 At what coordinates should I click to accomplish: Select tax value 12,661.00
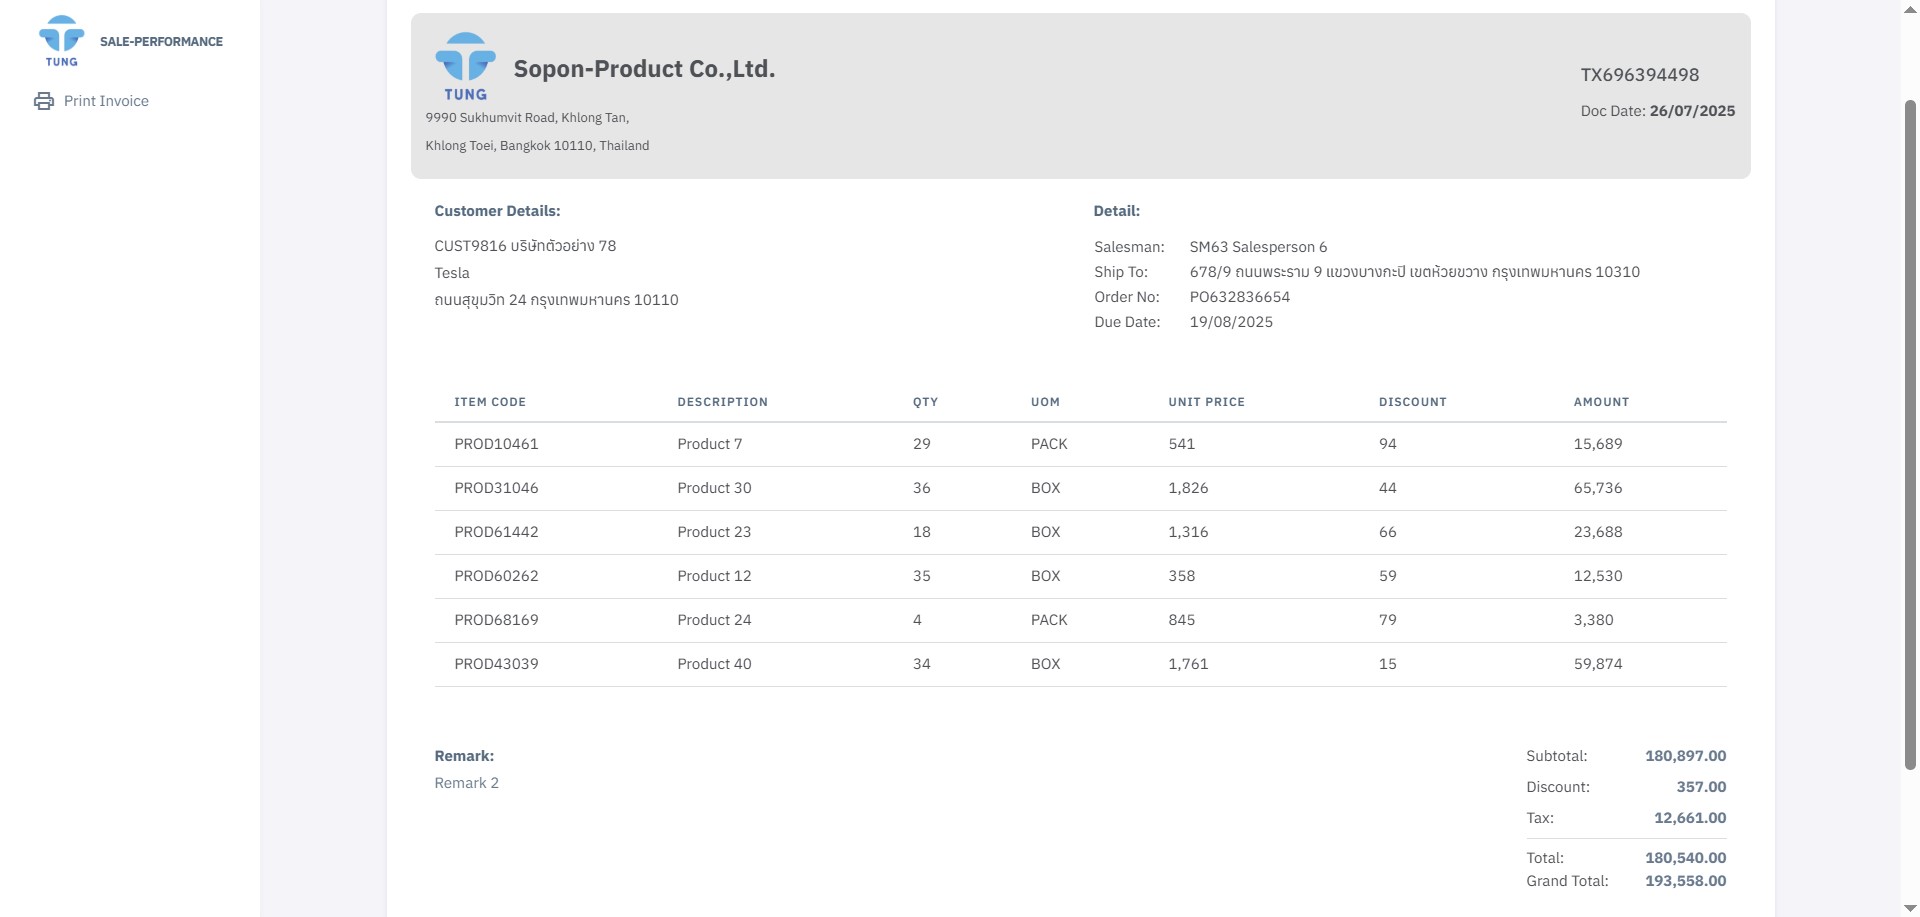(1690, 818)
